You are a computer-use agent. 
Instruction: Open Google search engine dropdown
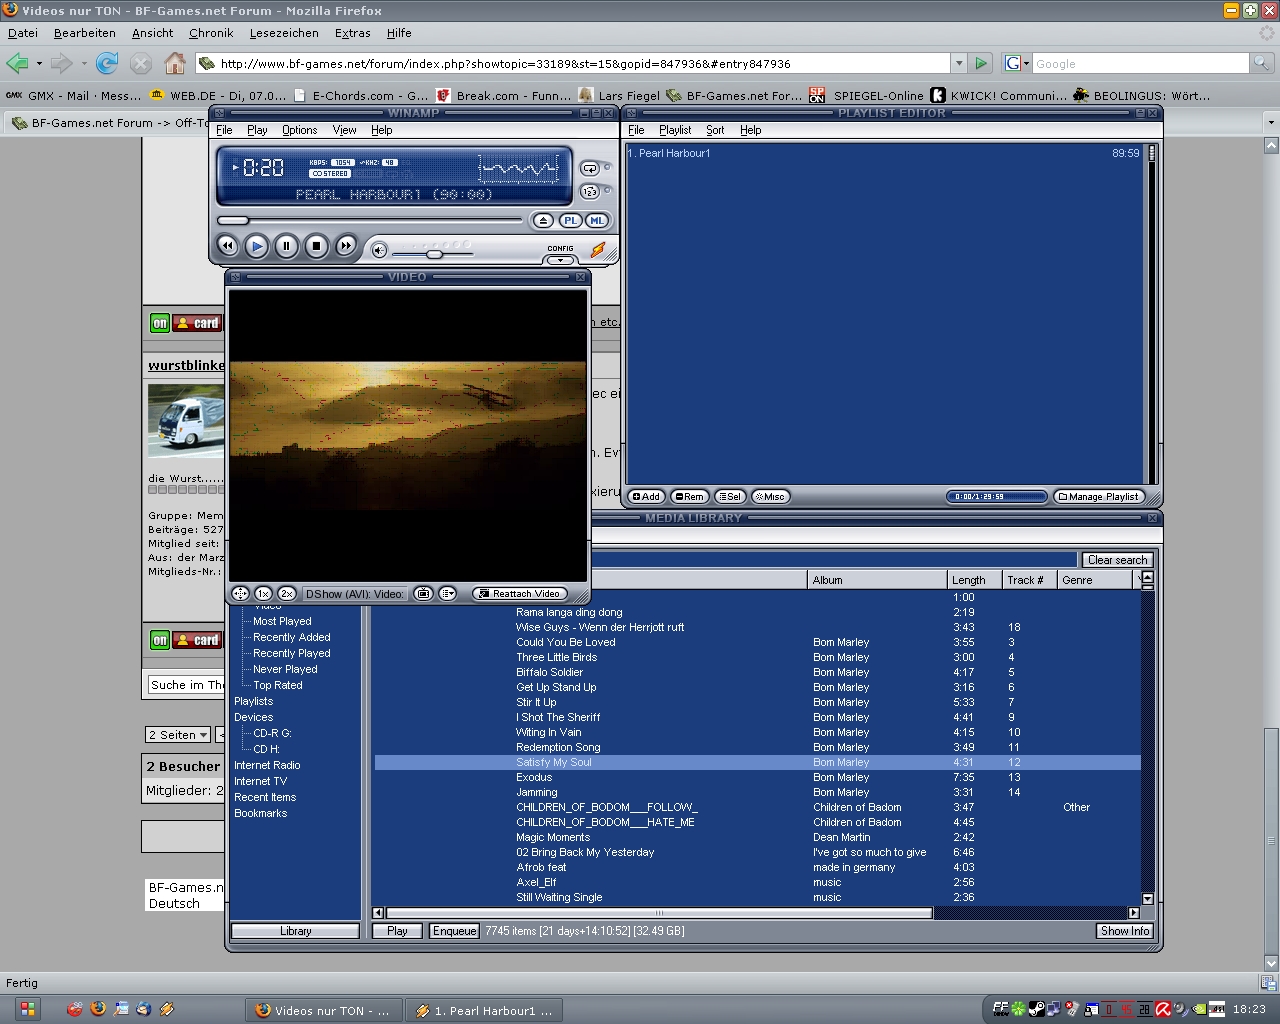click(1016, 63)
